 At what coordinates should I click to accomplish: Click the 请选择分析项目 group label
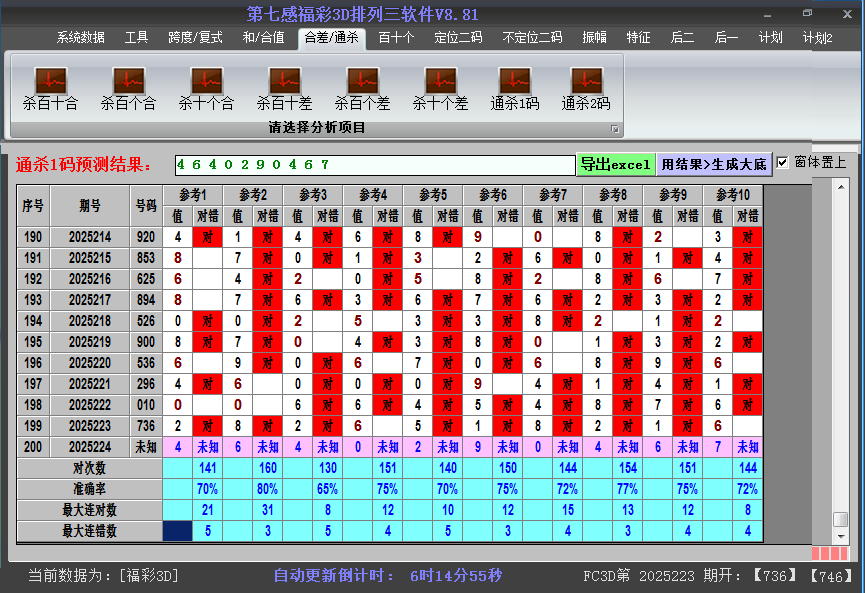(317, 128)
